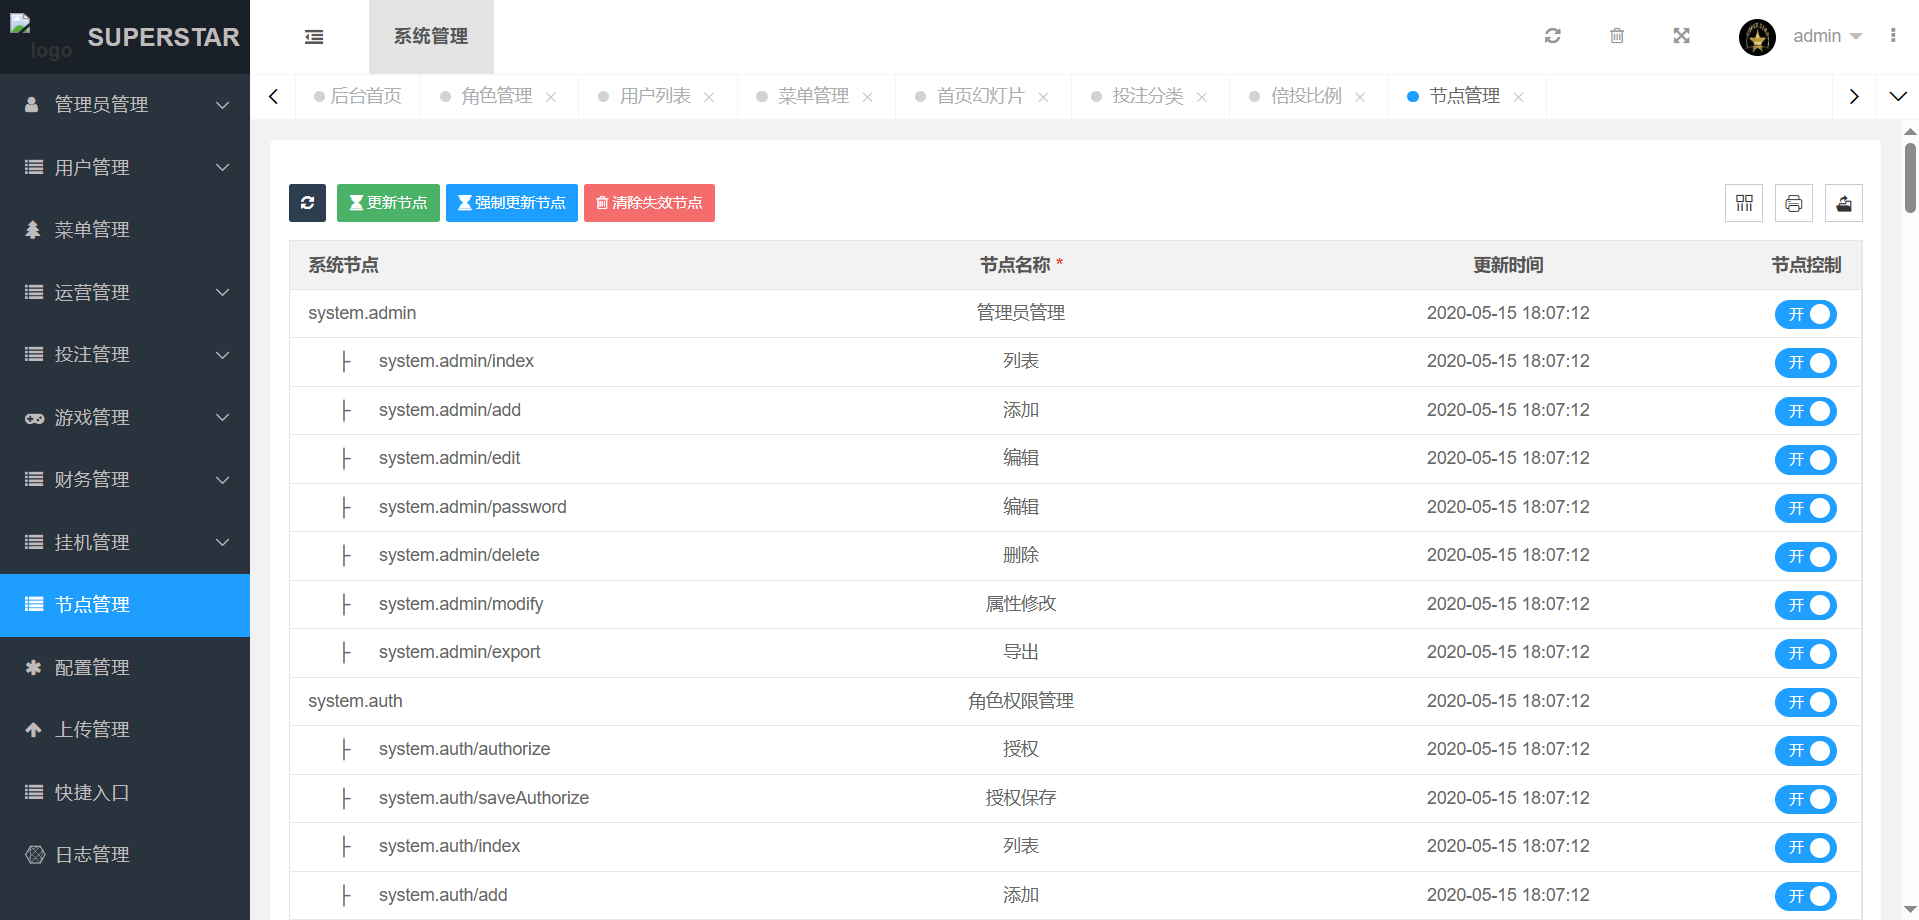1919x920 pixels.
Task: Open the three-dot more options menu
Action: 1892,36
